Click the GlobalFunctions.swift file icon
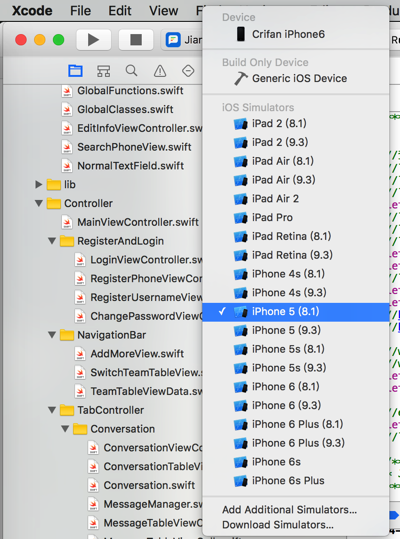 (67, 91)
